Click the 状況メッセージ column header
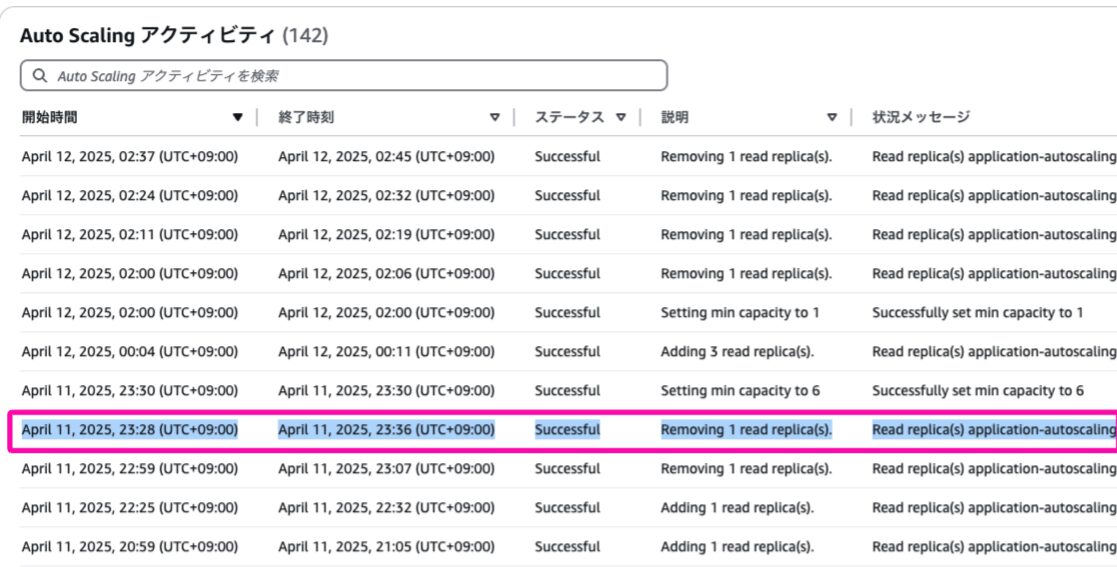The image size is (1117, 567). 921,117
